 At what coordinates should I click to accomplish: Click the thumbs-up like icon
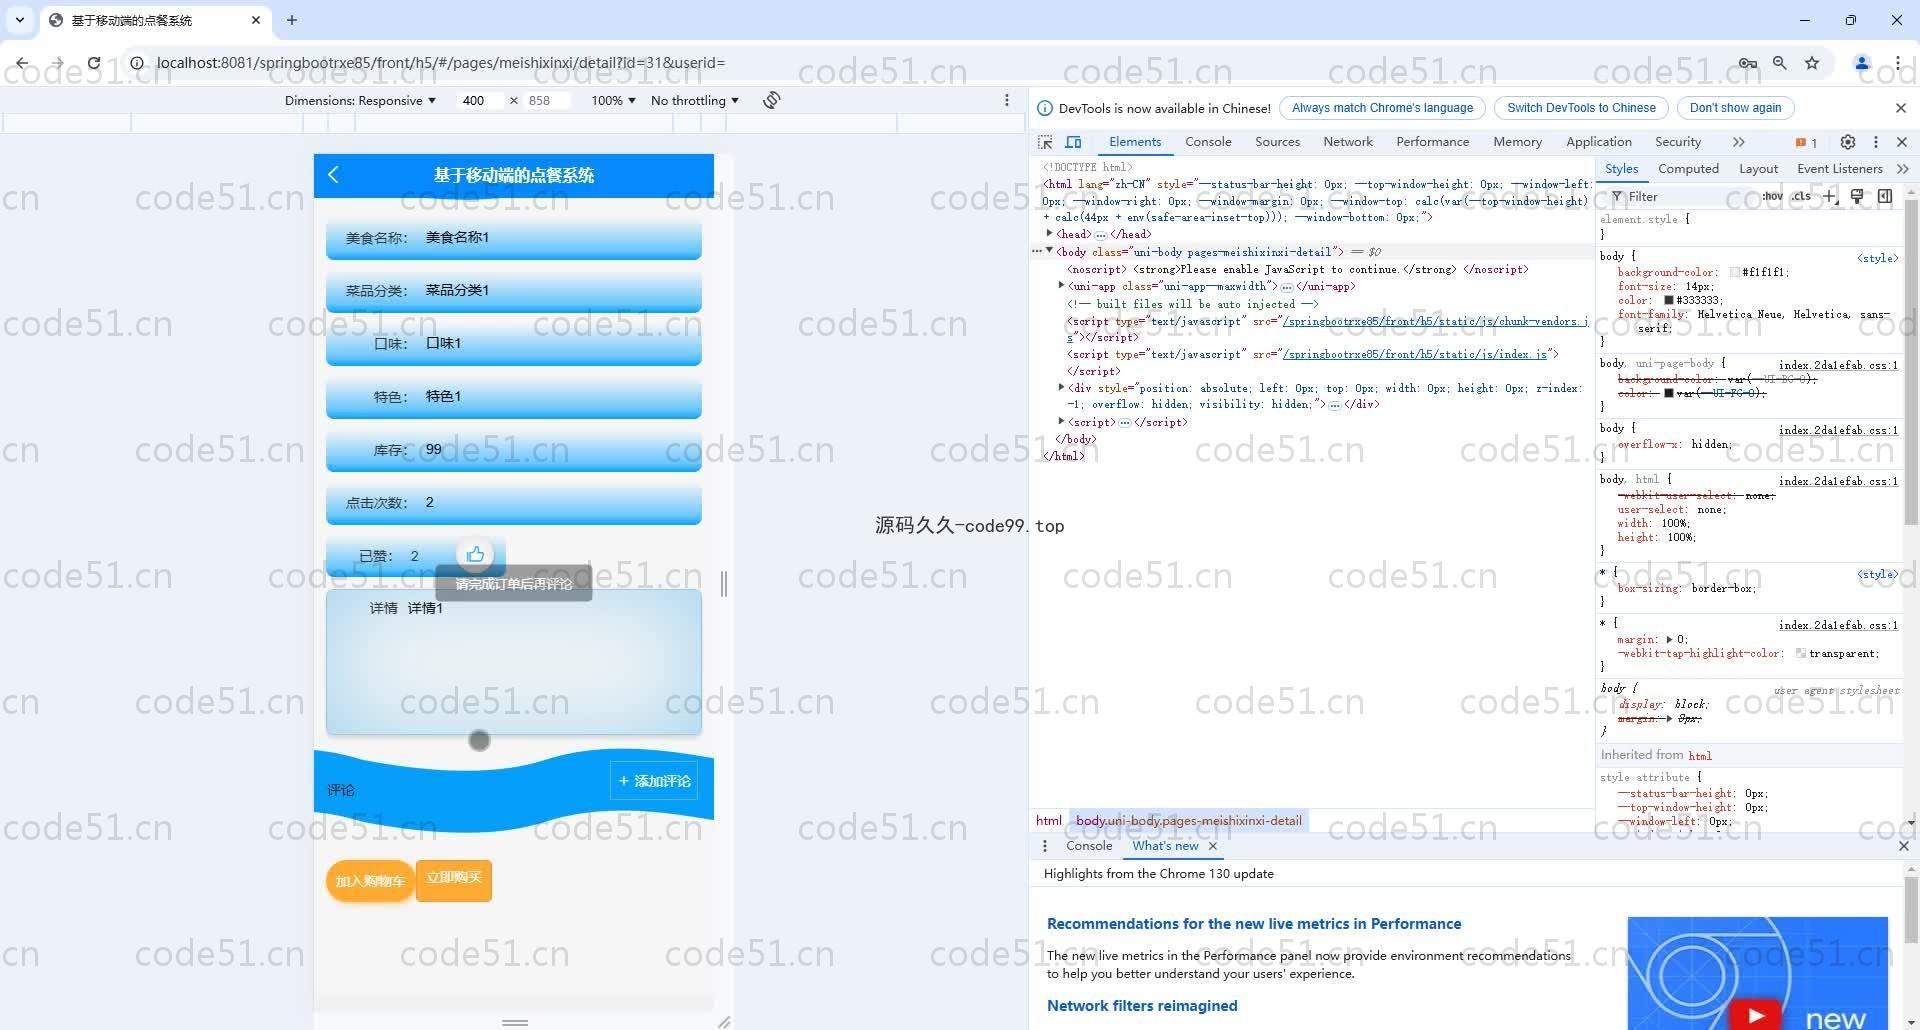pyautogui.click(x=475, y=554)
